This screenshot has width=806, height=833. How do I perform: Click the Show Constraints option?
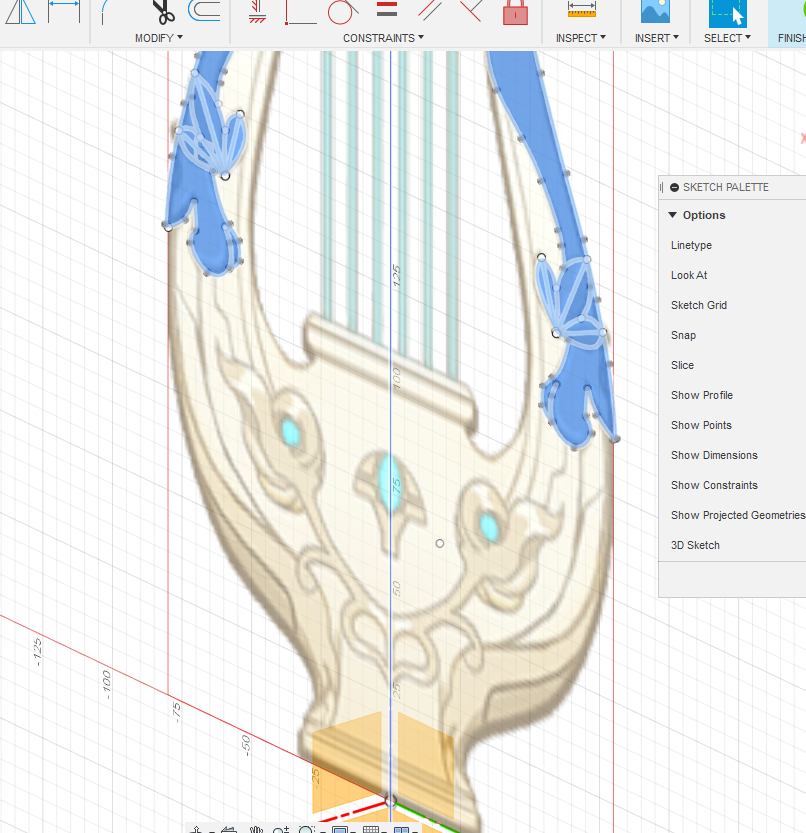[x=714, y=486]
